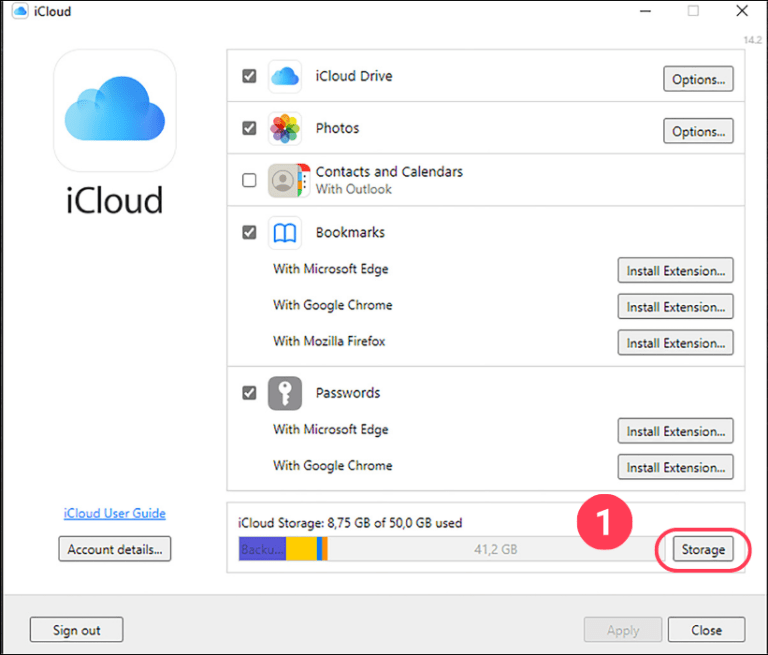Click Passwords "With Google Chrome" label
This screenshot has height=655, width=768.
pyautogui.click(x=333, y=465)
